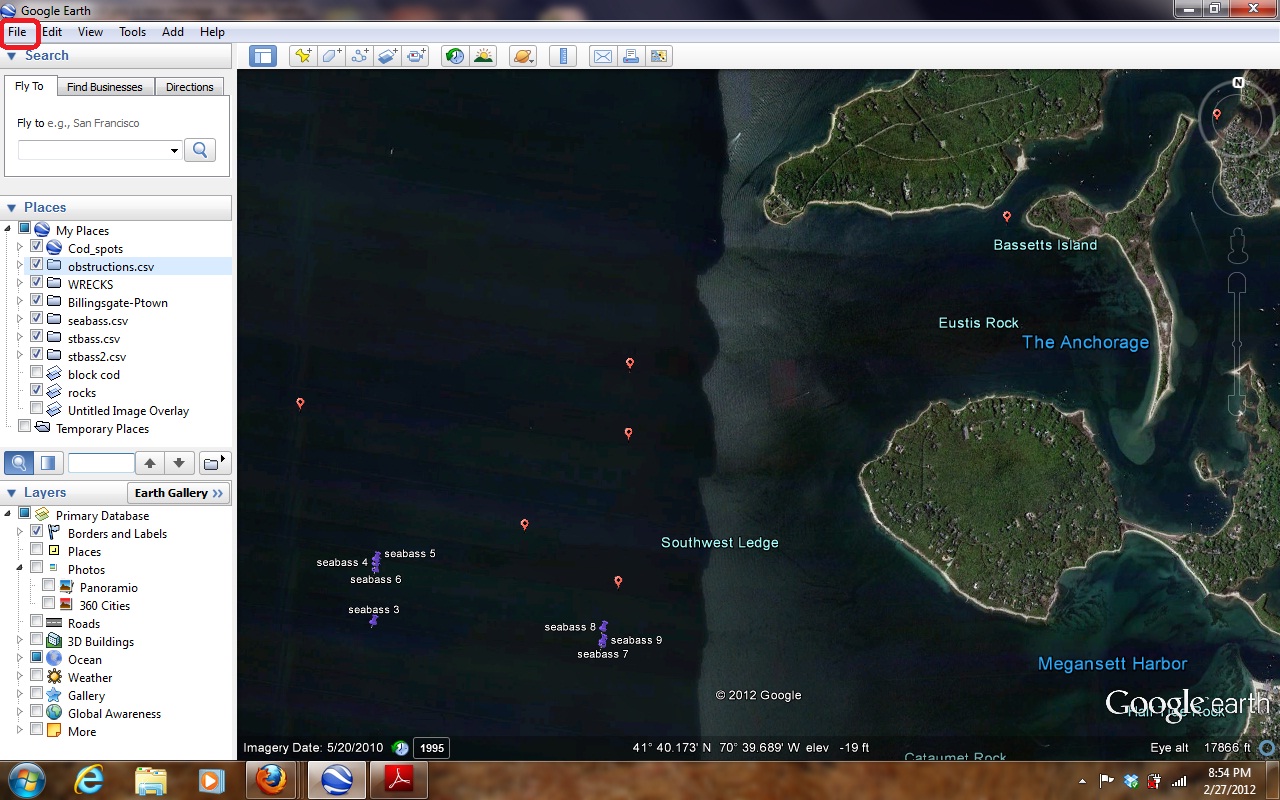Click the red marker near Bassetts Island
This screenshot has width=1280, height=800.
click(1007, 216)
